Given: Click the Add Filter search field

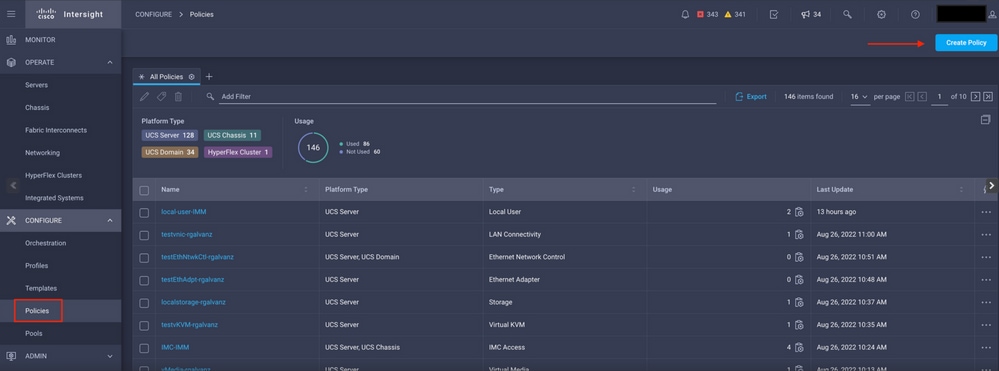Looking at the screenshot, I should coord(468,97).
